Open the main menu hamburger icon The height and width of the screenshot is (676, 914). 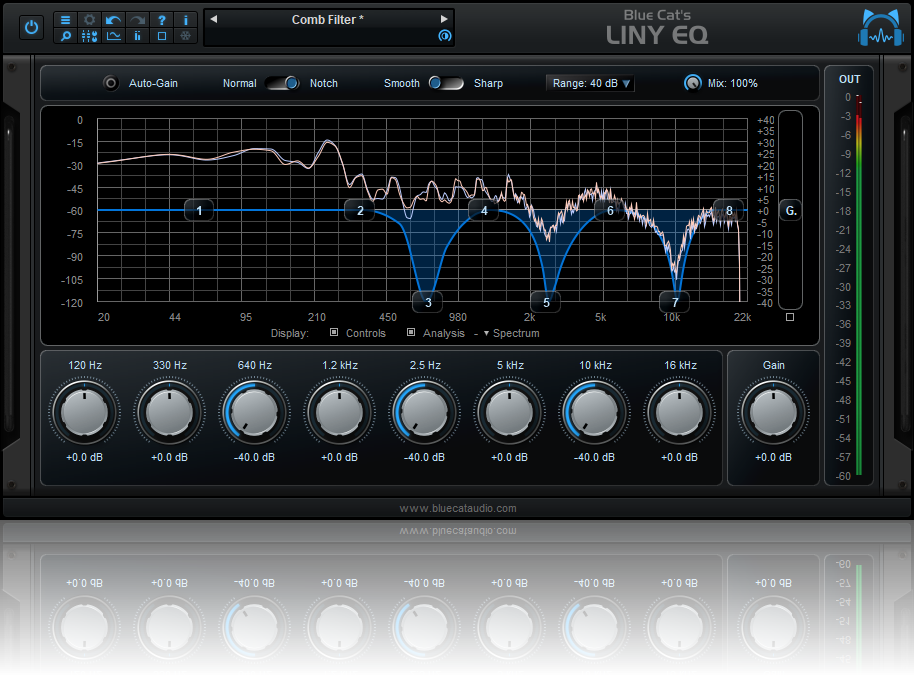click(x=65, y=20)
